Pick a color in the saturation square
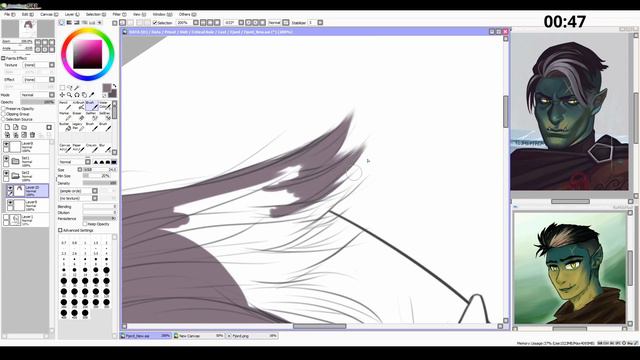This screenshot has height=360, width=640. pyautogui.click(x=88, y=54)
